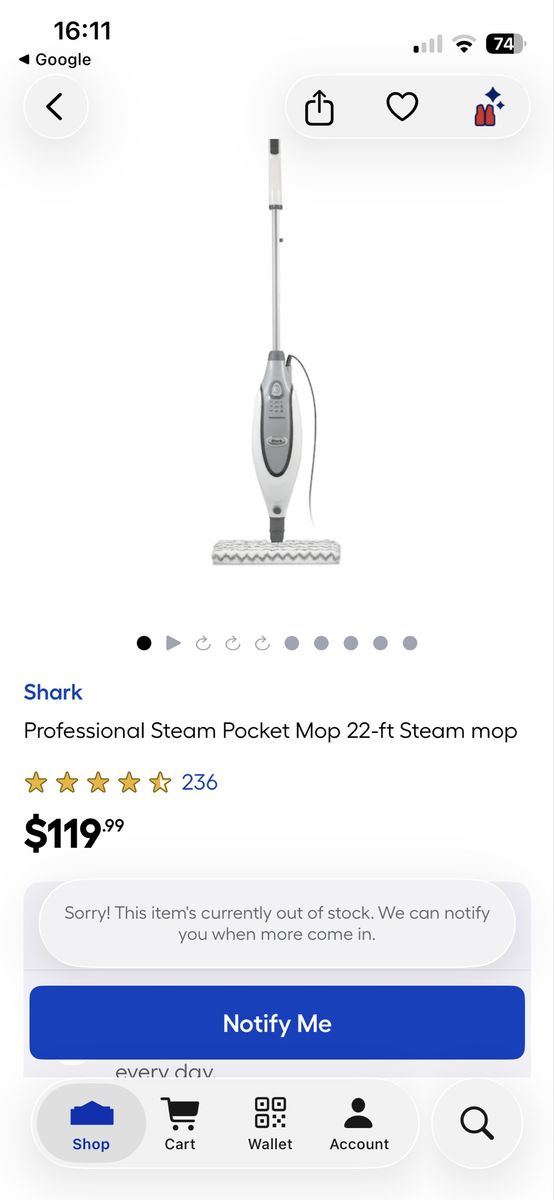Switch to the Cart tab
This screenshot has height=1200, width=554.
click(180, 1124)
